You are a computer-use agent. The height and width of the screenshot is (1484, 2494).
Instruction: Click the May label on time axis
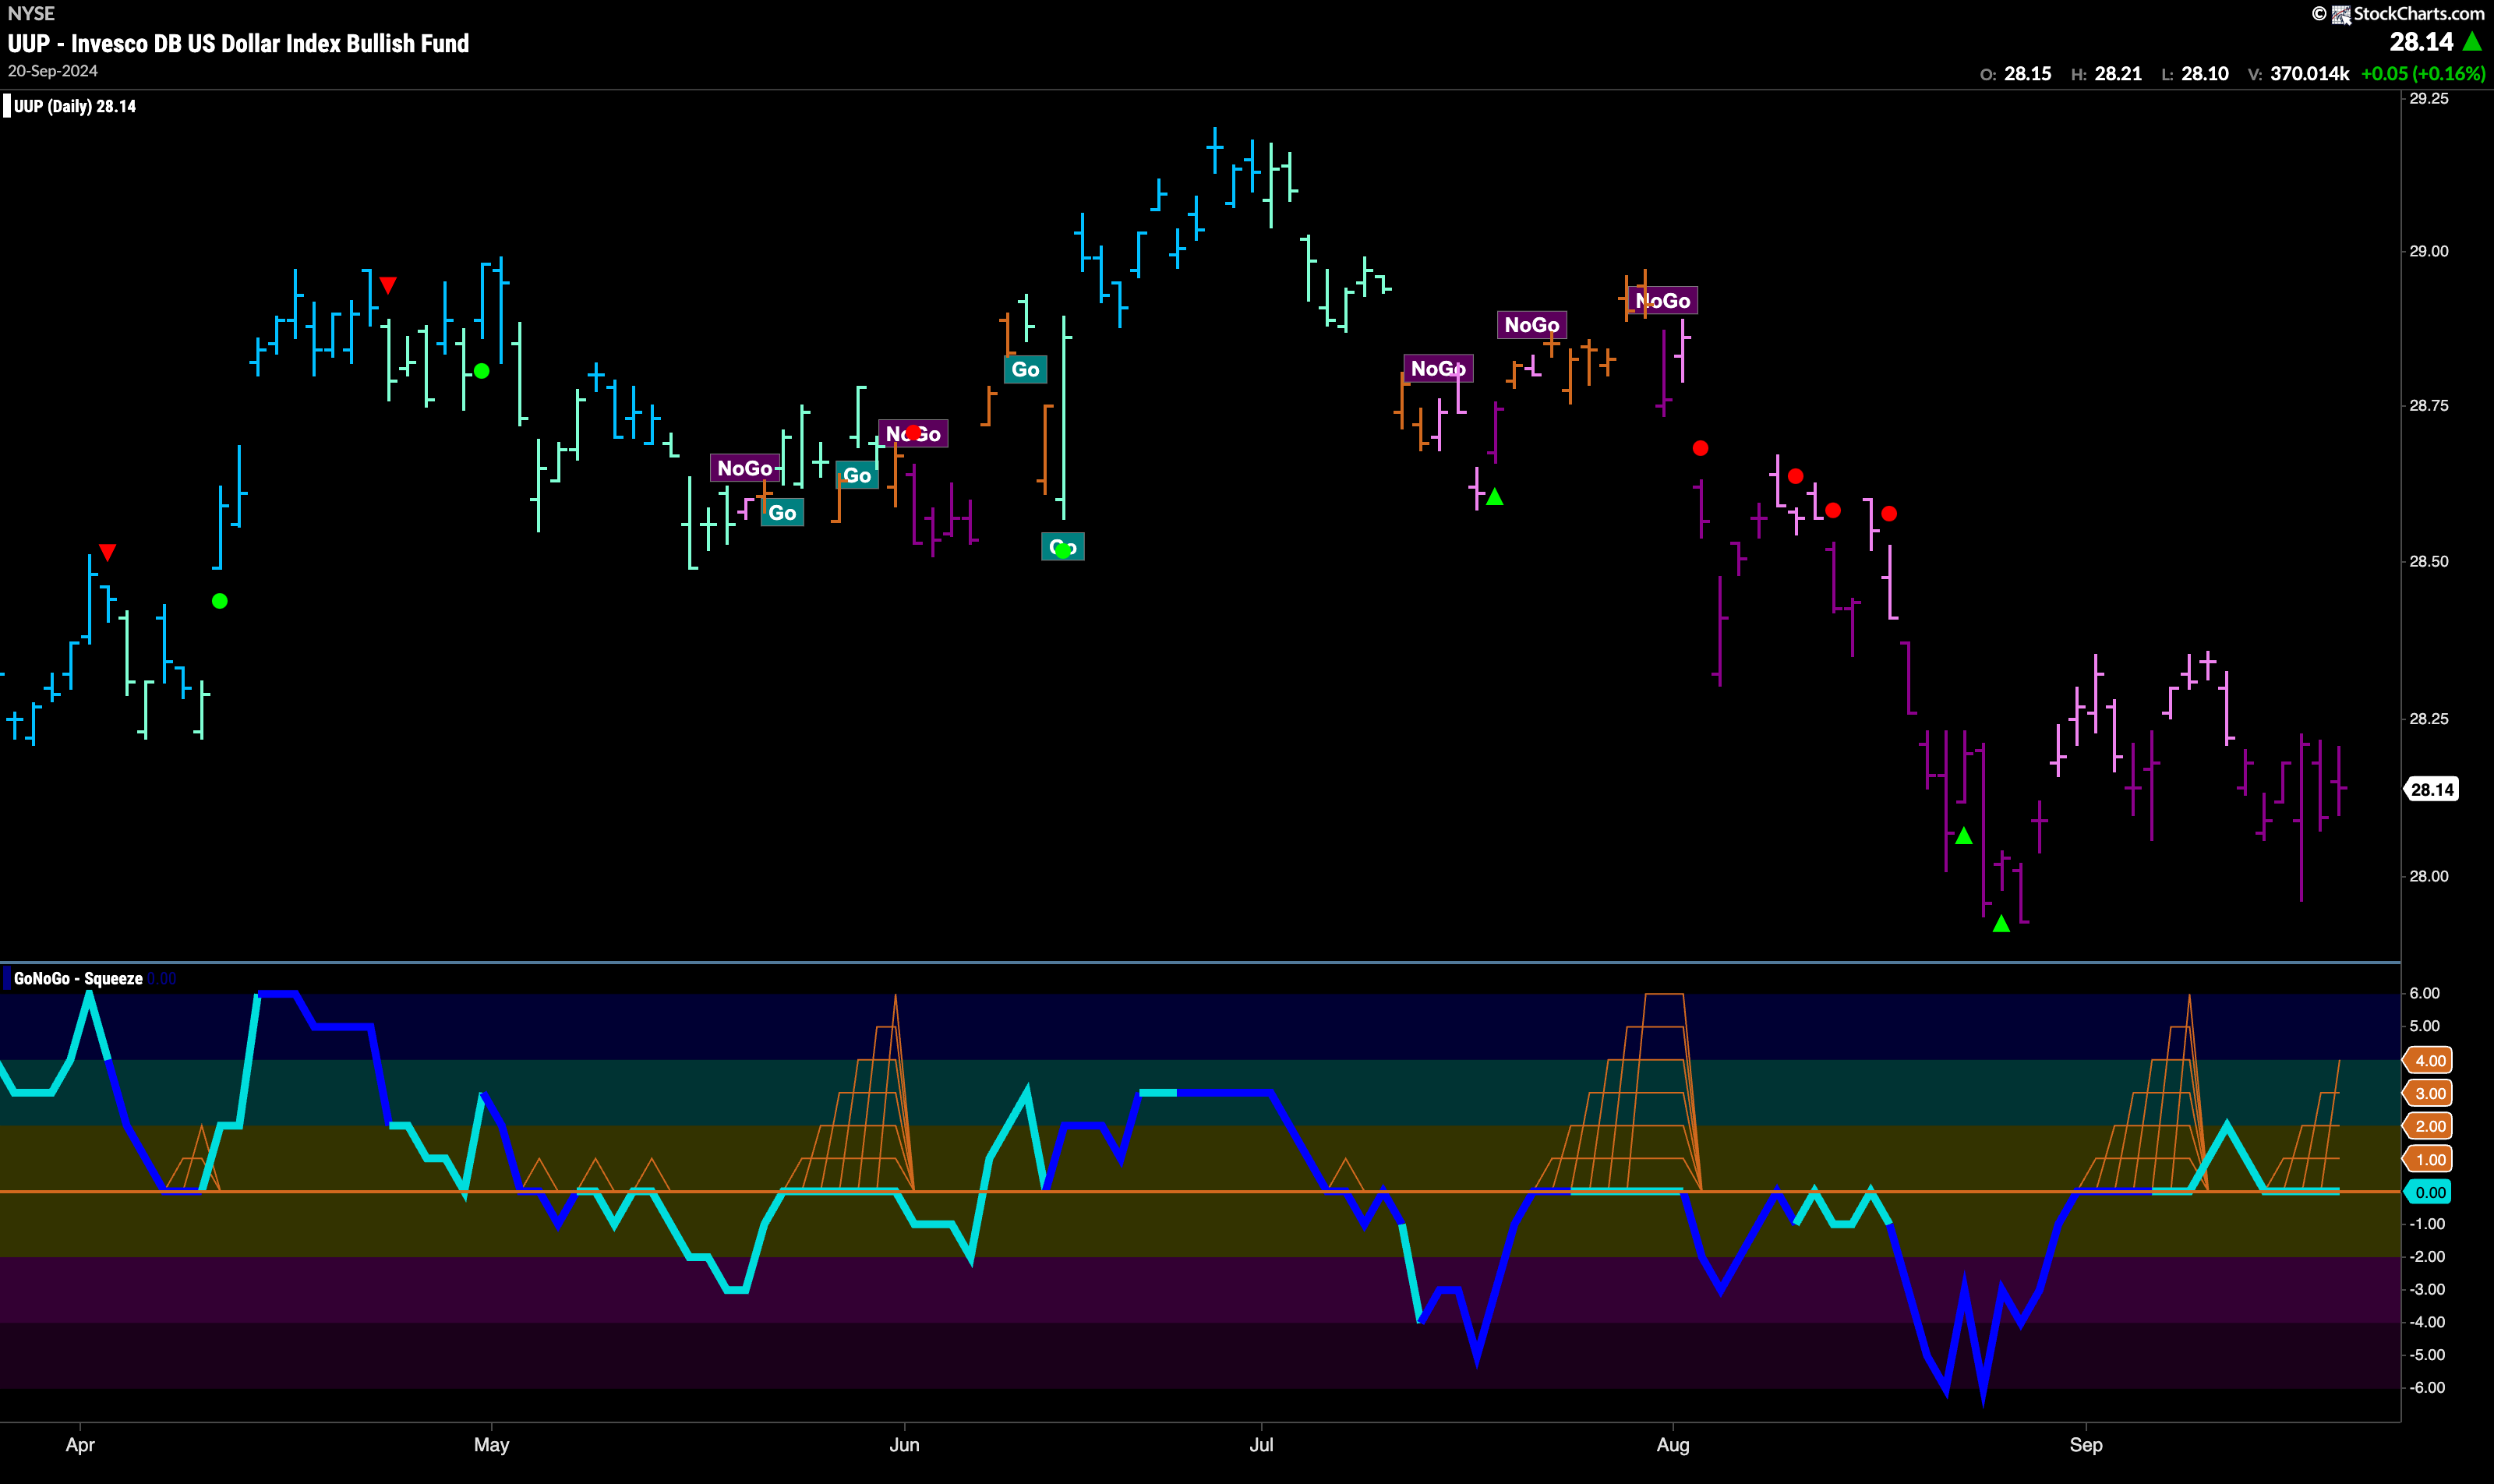pos(491,1444)
